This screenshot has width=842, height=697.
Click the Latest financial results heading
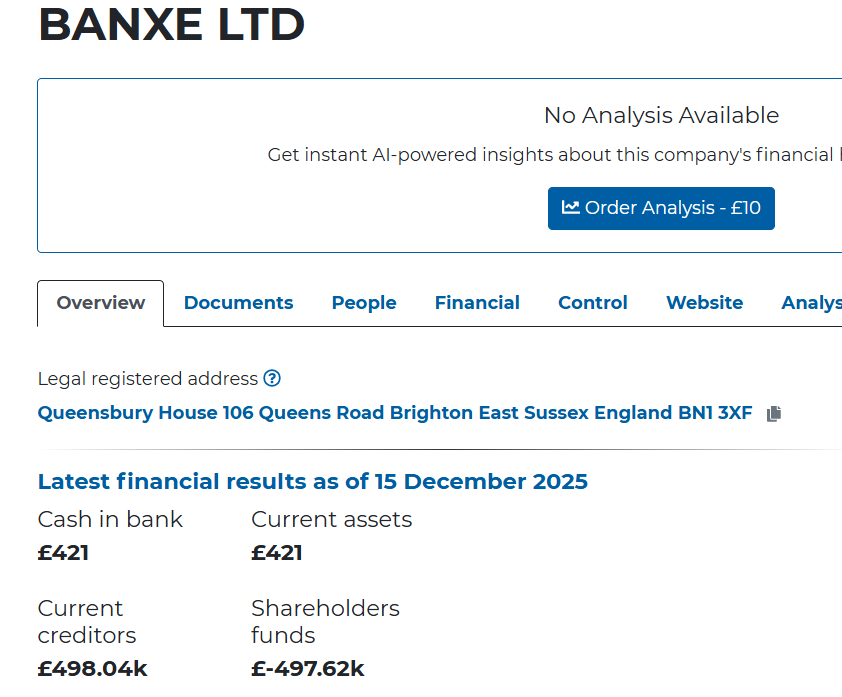click(x=312, y=481)
